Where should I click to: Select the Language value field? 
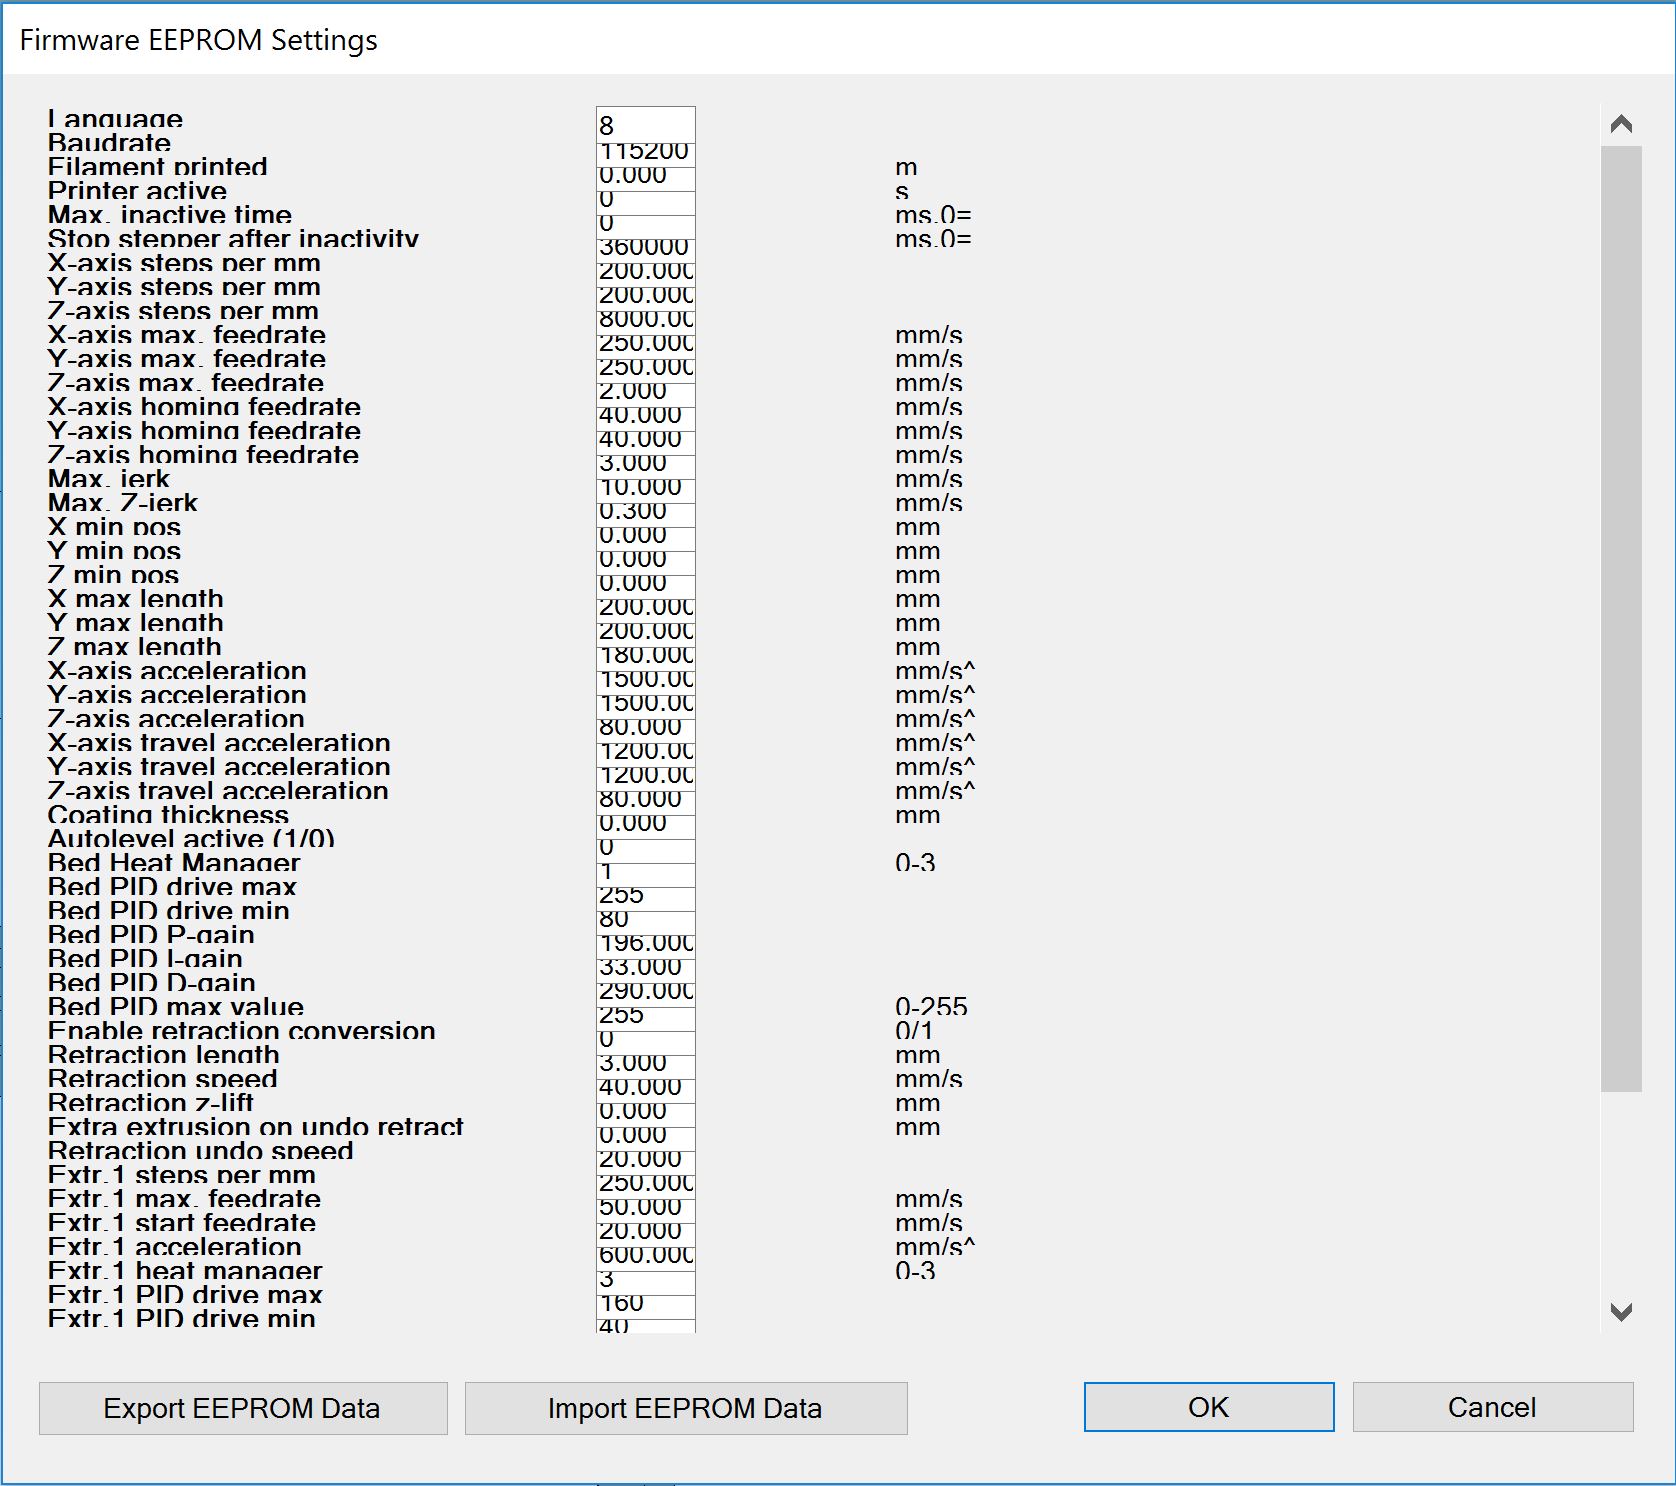pos(645,125)
